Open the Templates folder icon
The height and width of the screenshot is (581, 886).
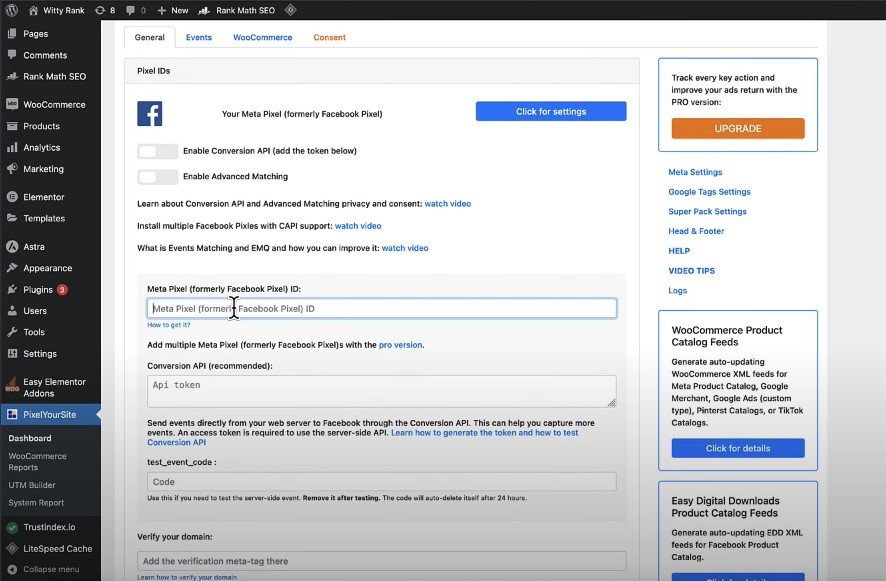(12, 218)
